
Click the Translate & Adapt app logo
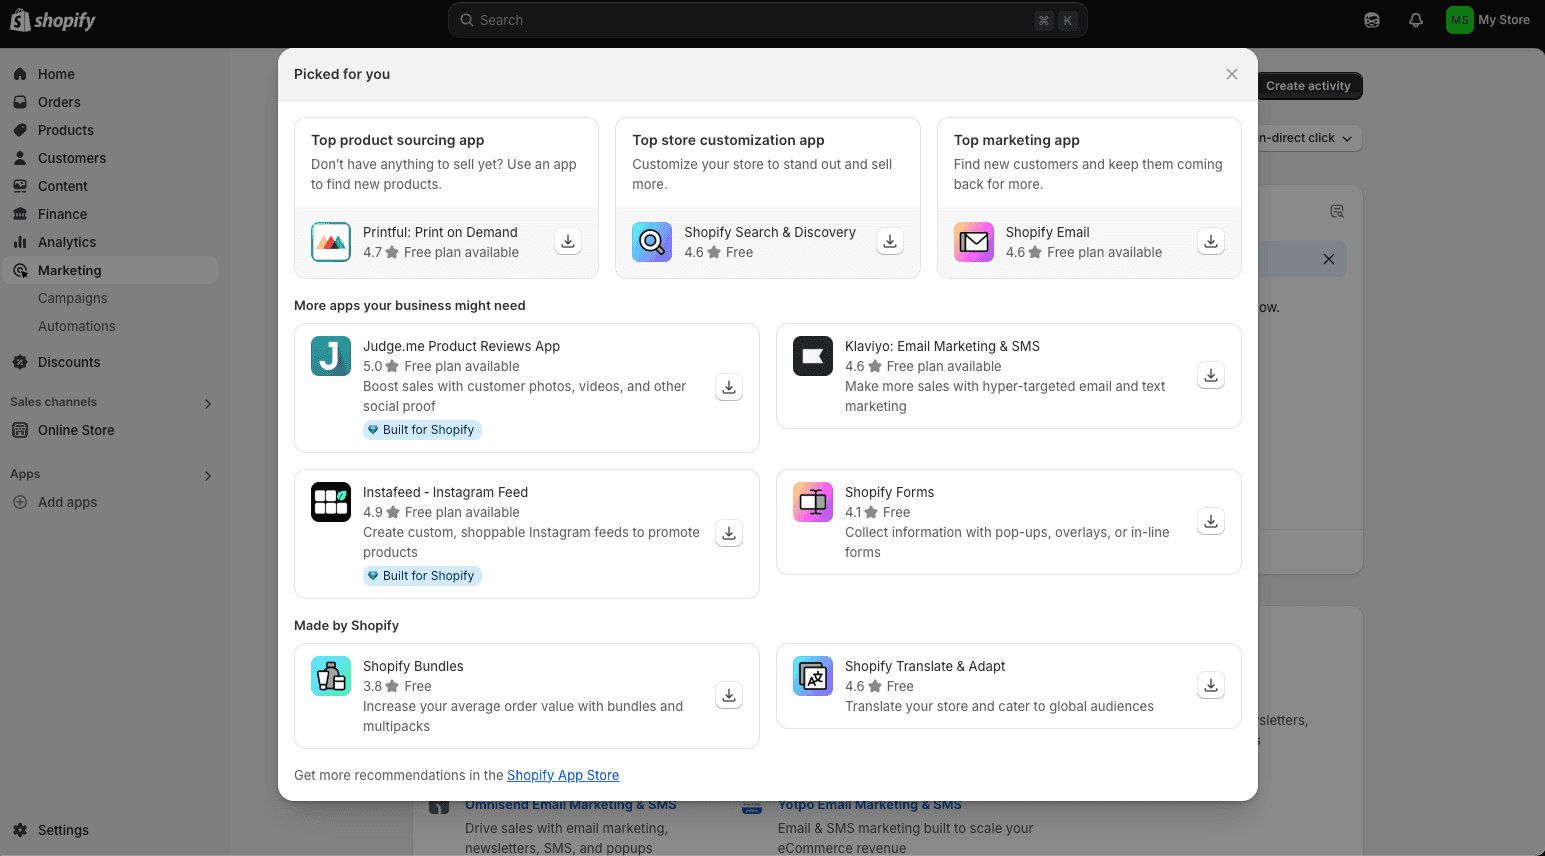click(x=813, y=676)
